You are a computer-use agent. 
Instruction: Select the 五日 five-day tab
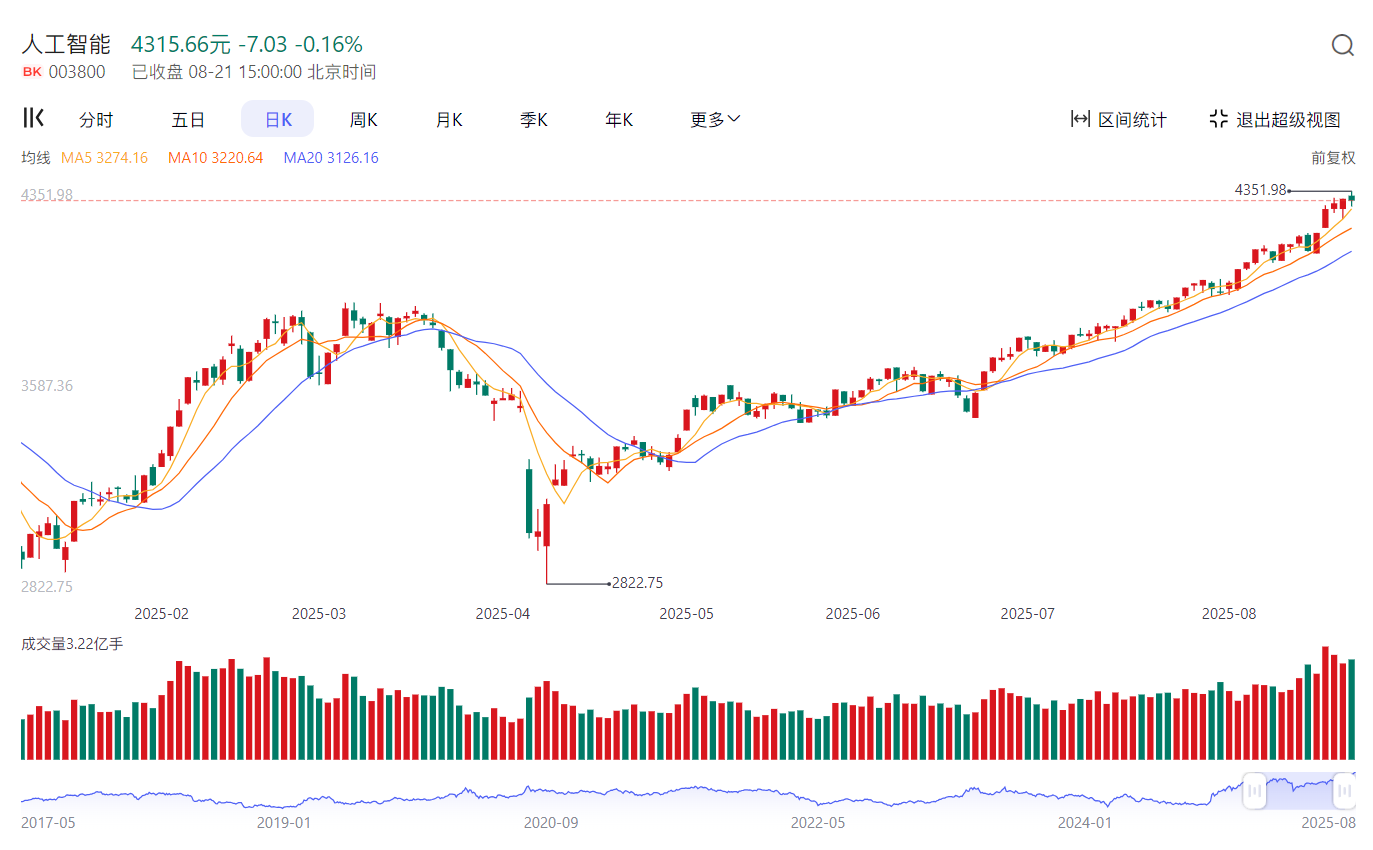188,120
